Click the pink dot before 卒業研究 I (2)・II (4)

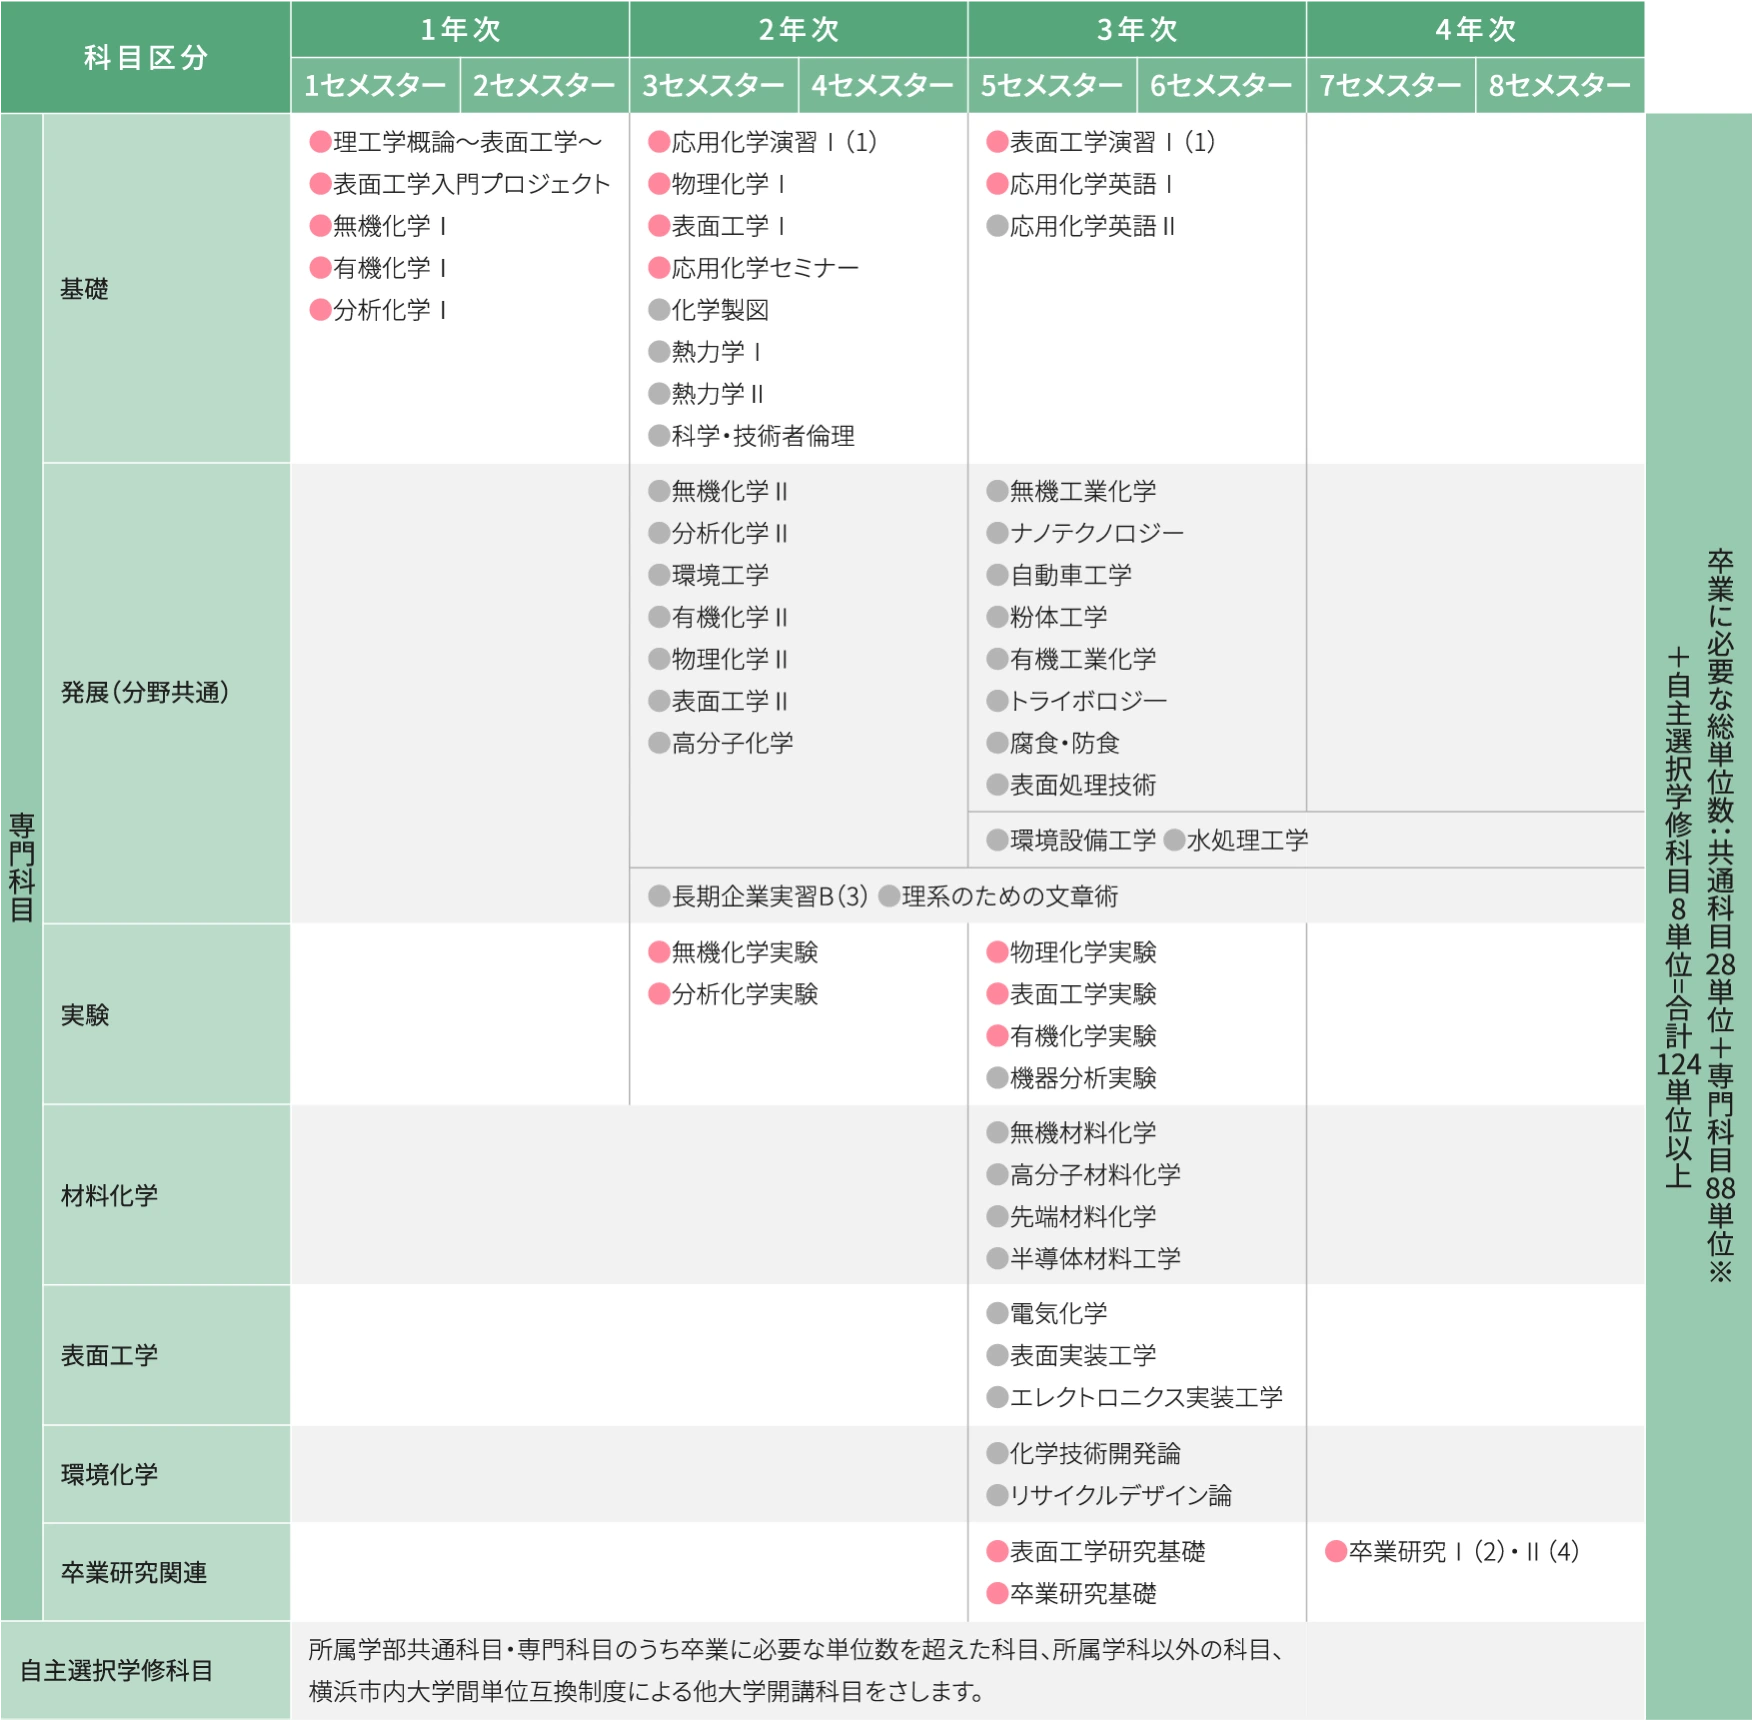(x=1335, y=1551)
